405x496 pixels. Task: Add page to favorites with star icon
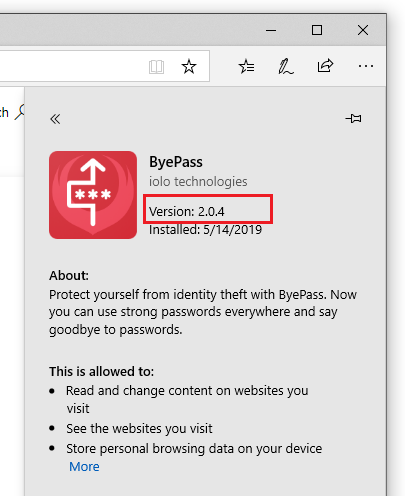point(189,66)
